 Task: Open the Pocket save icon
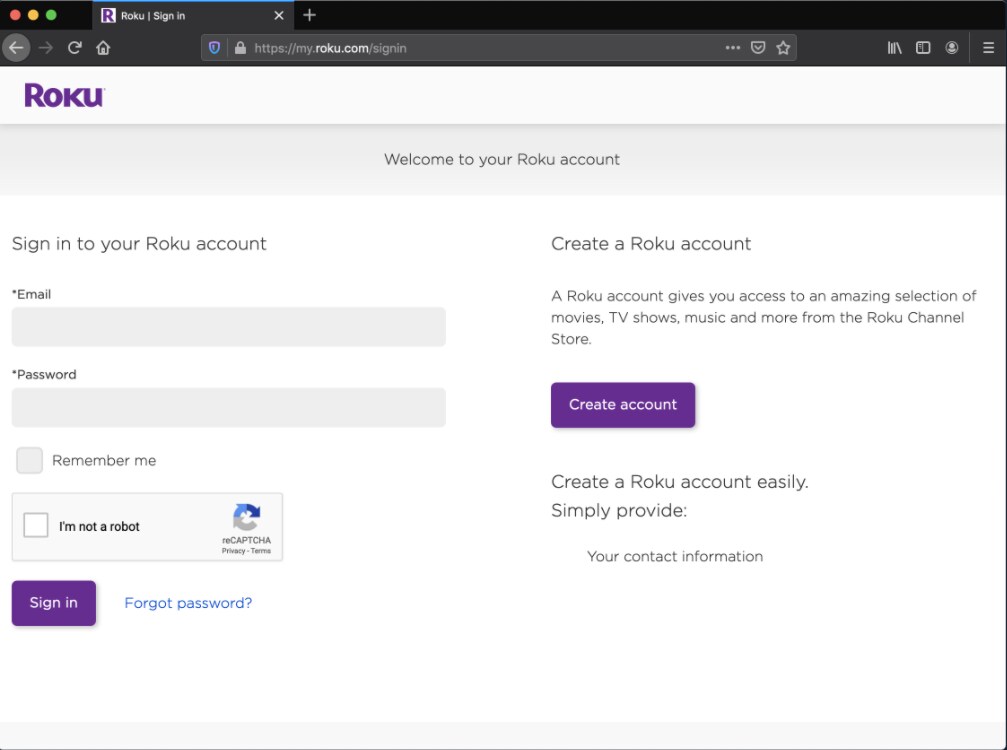[x=758, y=48]
